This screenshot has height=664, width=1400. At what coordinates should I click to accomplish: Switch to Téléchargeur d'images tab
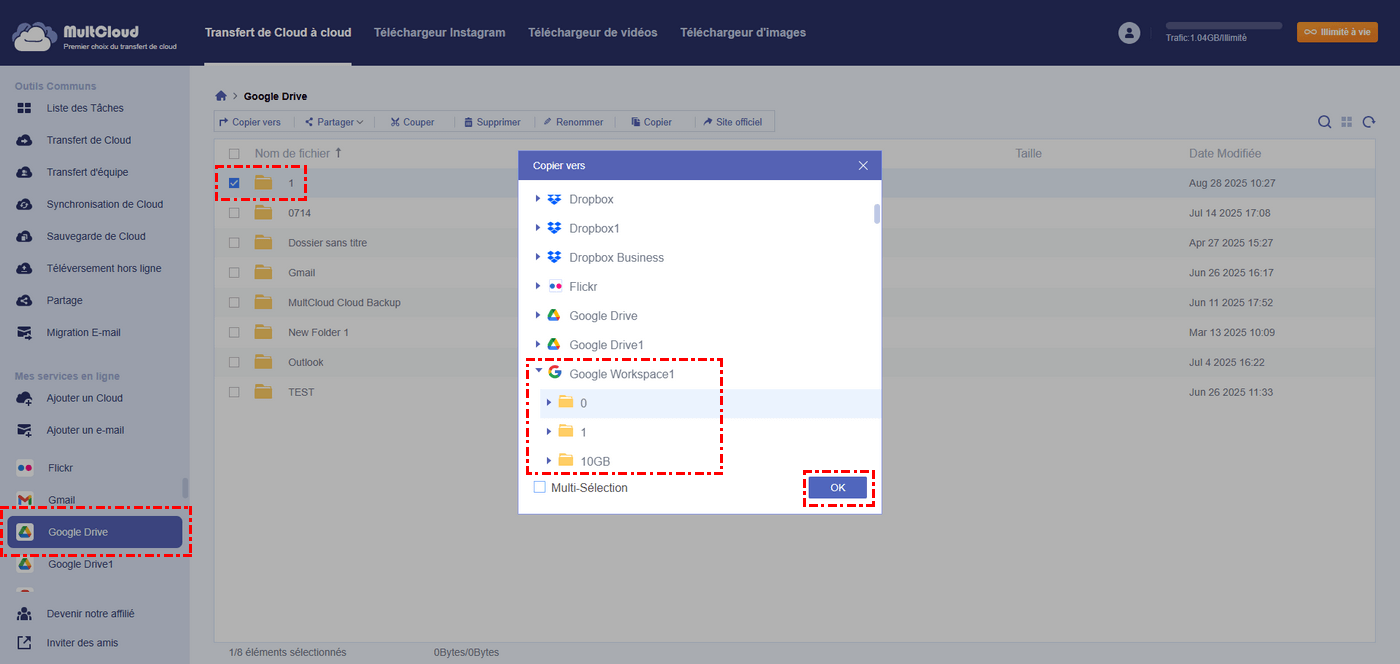tap(743, 33)
